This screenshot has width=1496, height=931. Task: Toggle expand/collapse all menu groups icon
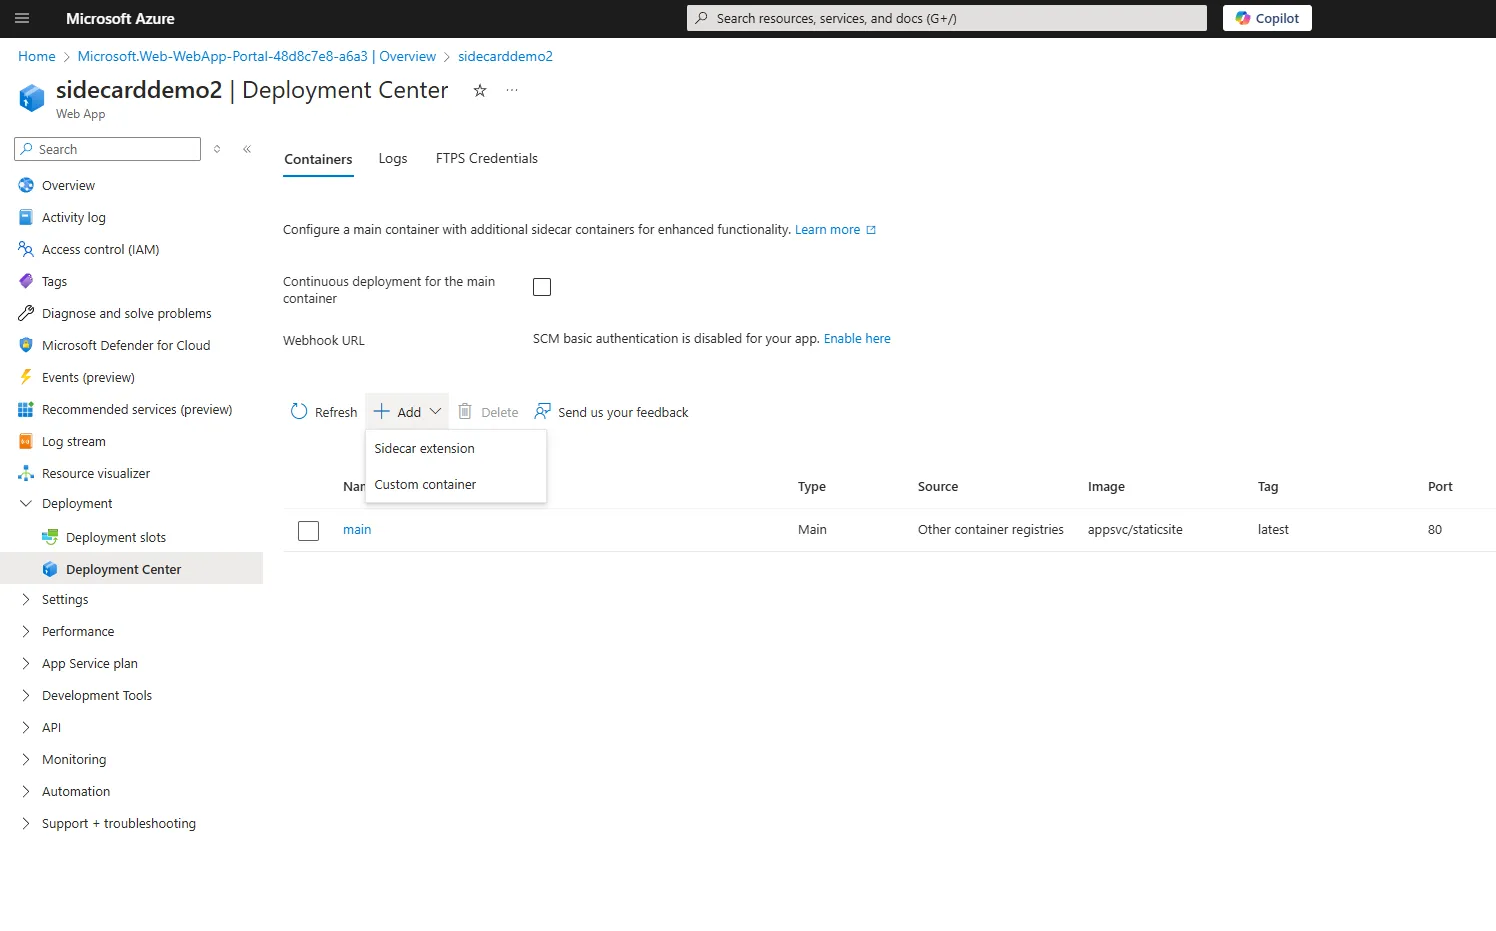pos(217,149)
